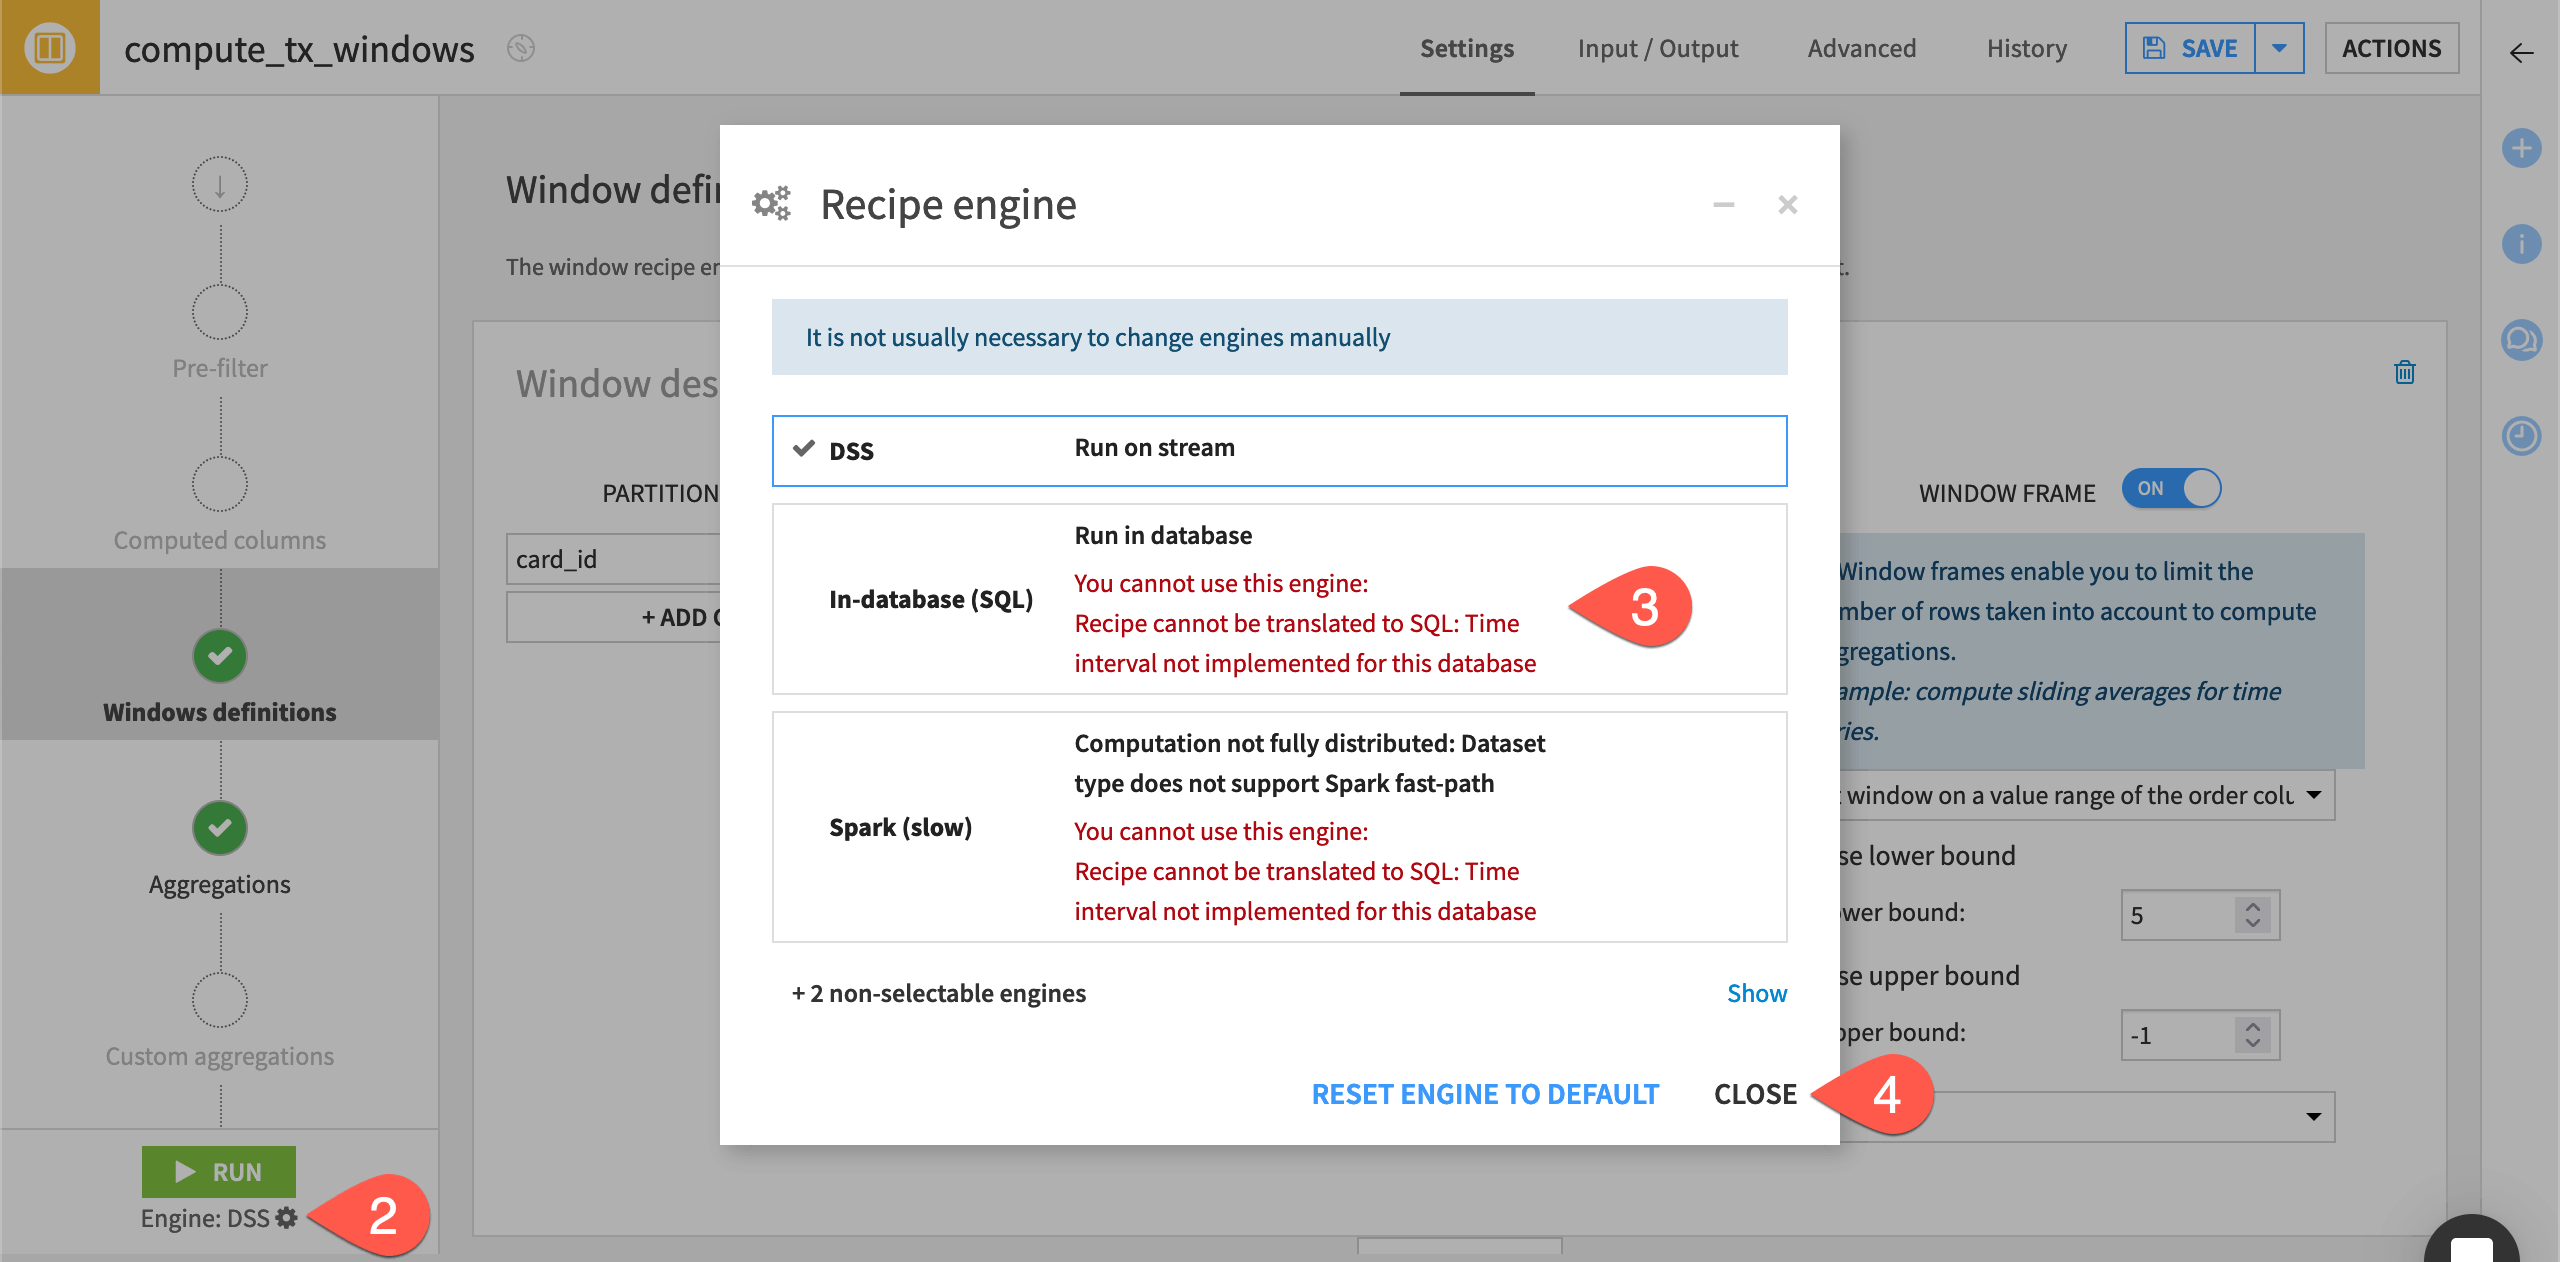The height and width of the screenshot is (1262, 2560).
Task: Click RESET ENGINE TO DEFAULT
Action: pyautogui.click(x=1485, y=1094)
